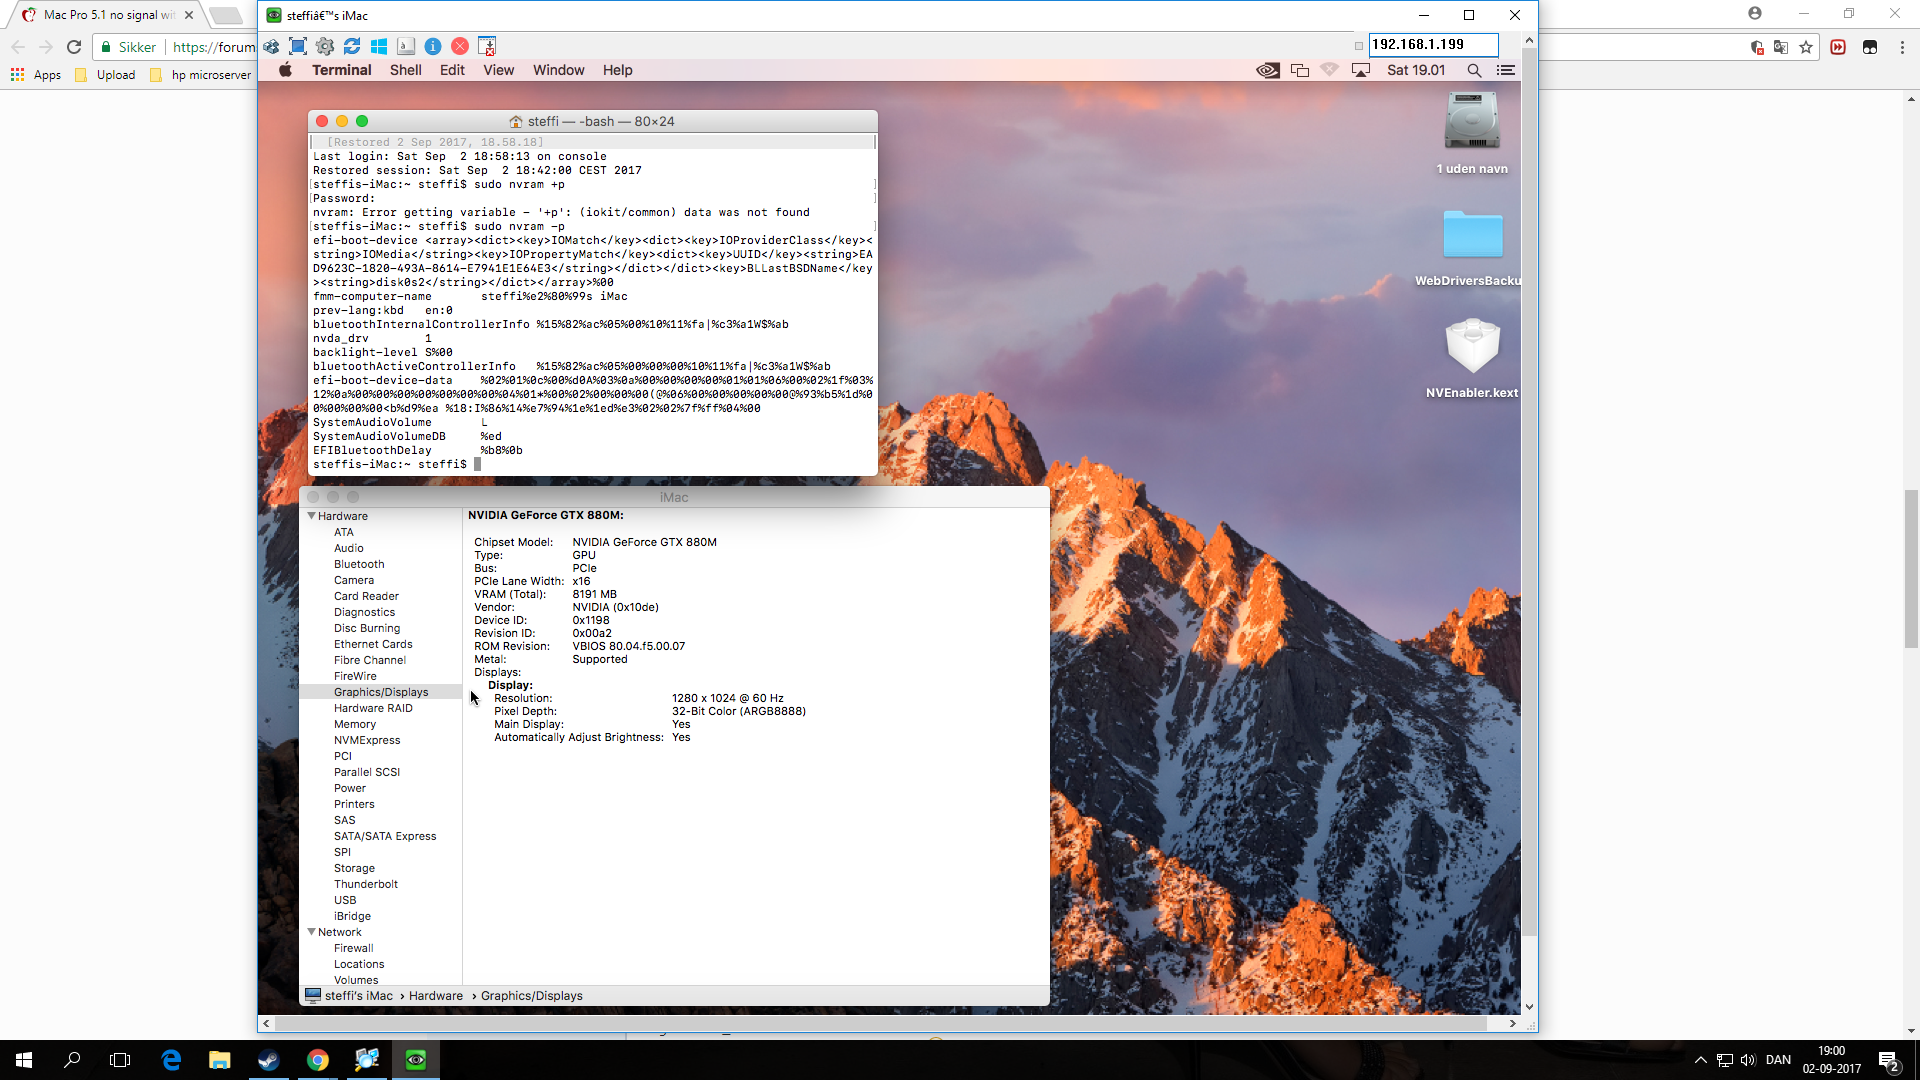Click the red disconnect icon in the viewer toolbar
Image resolution: width=1920 pixels, height=1080 pixels.
[460, 46]
